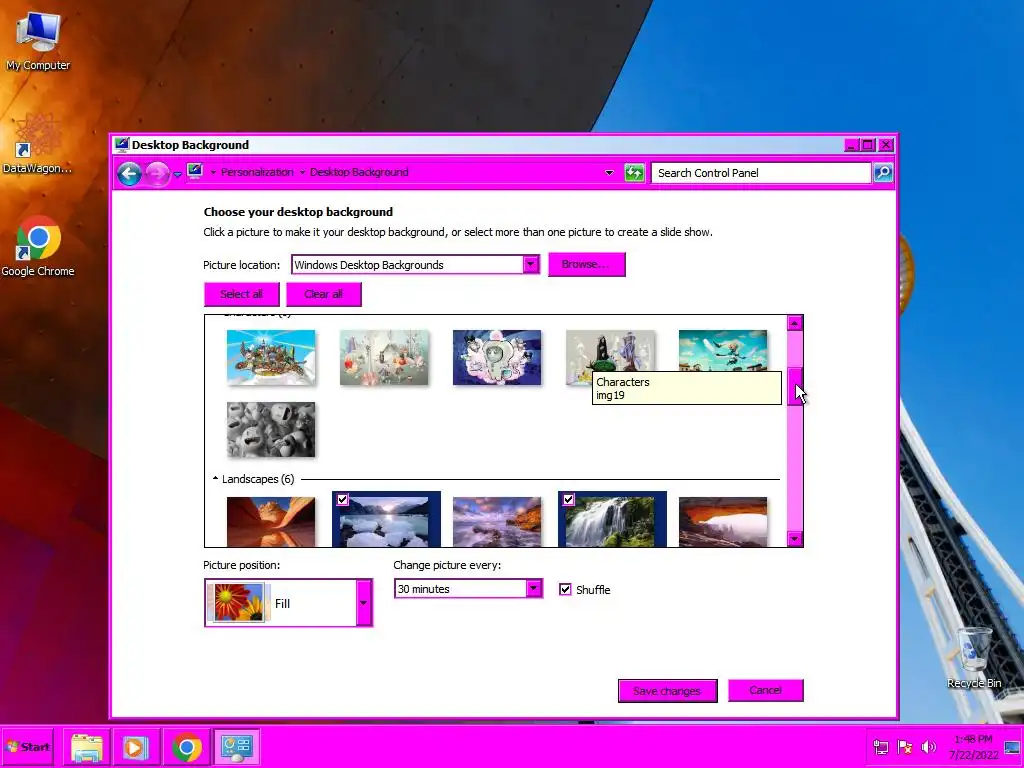Click Clear all button
Image resolution: width=1024 pixels, height=768 pixels.
pyautogui.click(x=323, y=294)
